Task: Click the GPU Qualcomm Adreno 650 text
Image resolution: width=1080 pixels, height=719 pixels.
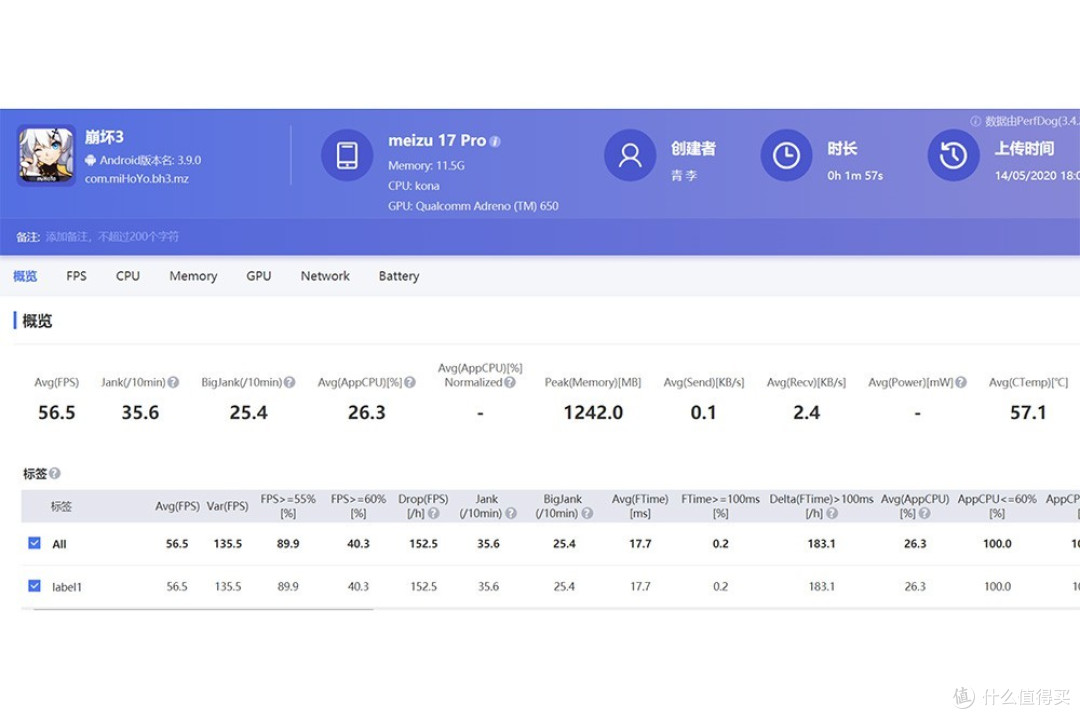Action: pos(473,206)
